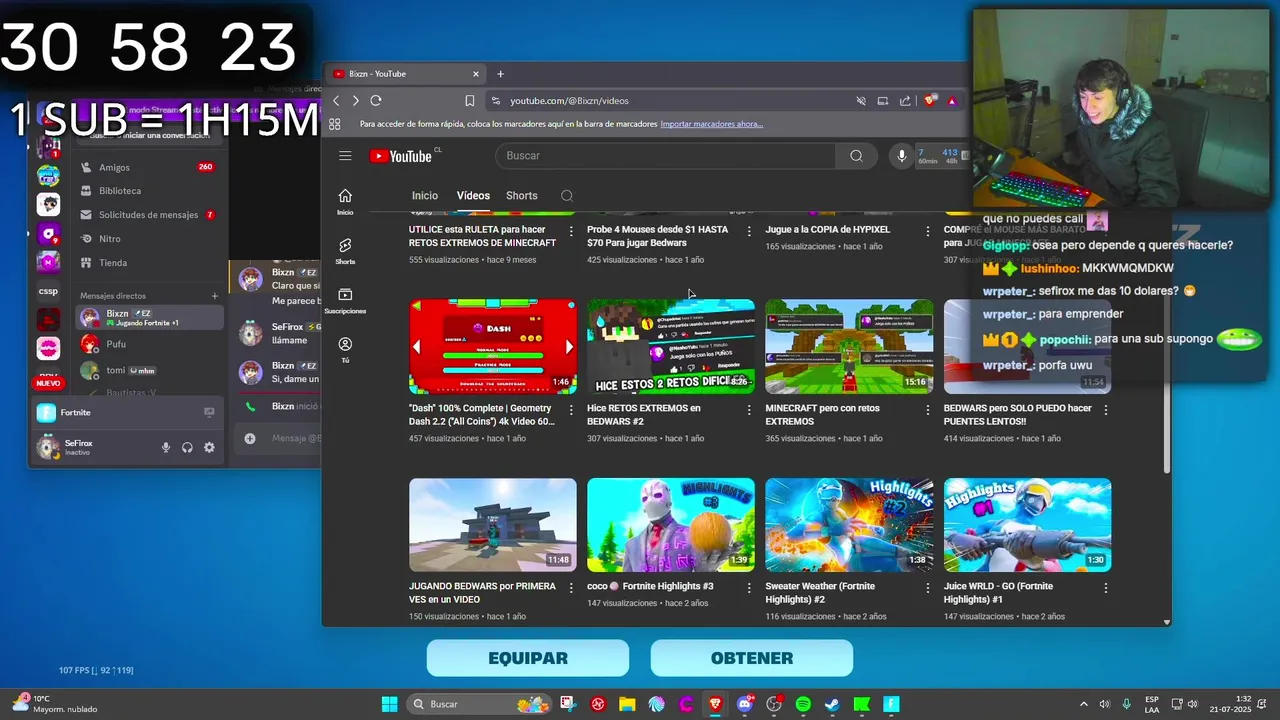Add attachment in Discord message box
Screen dimensions: 1280x720
point(250,438)
